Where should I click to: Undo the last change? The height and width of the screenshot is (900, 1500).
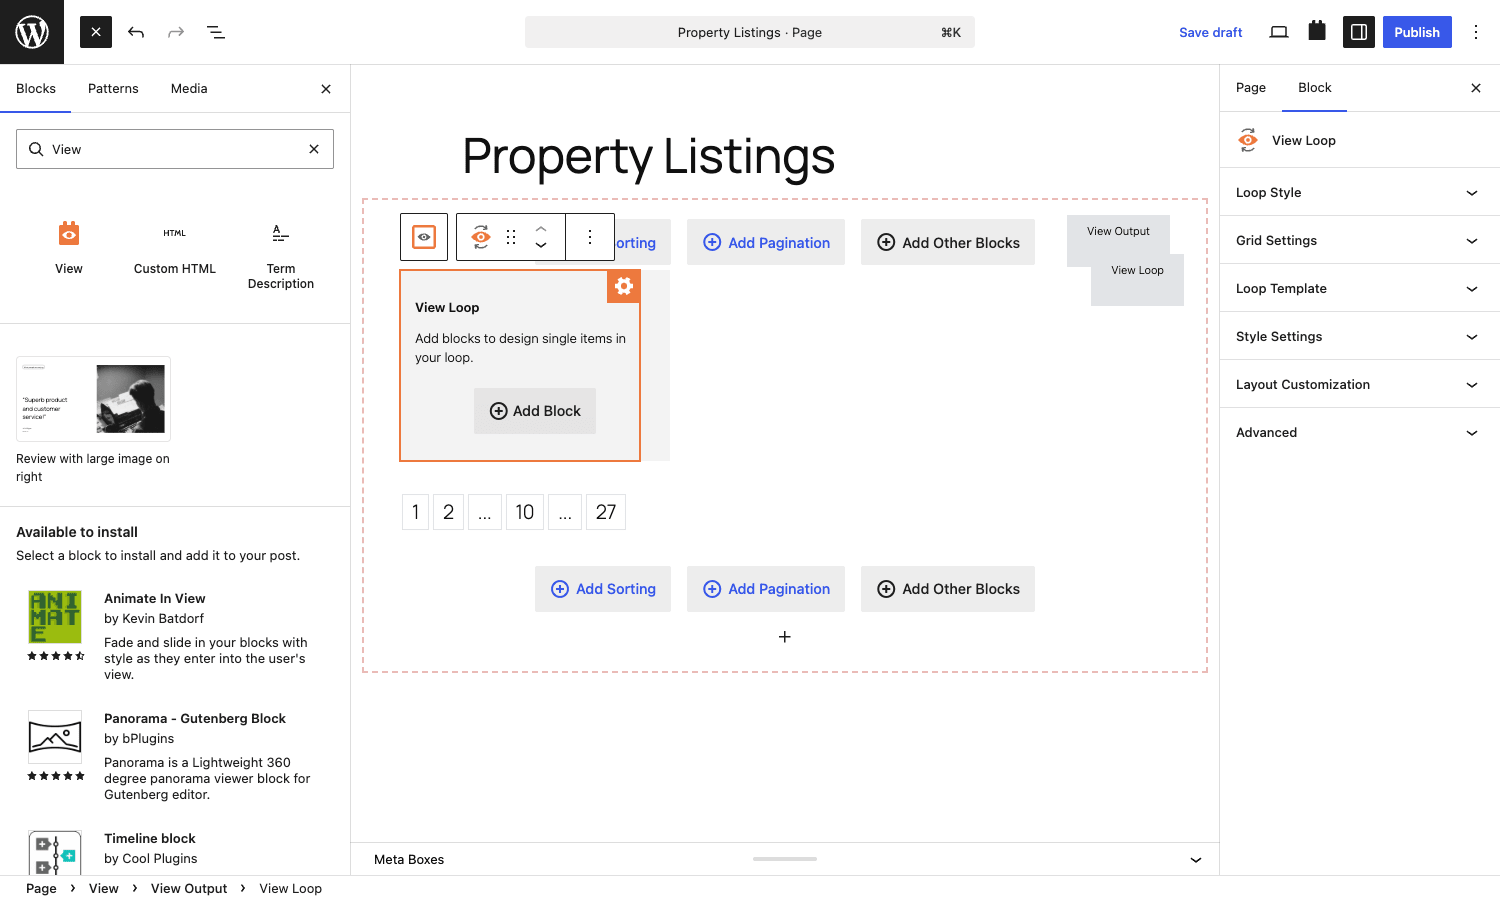point(136,32)
